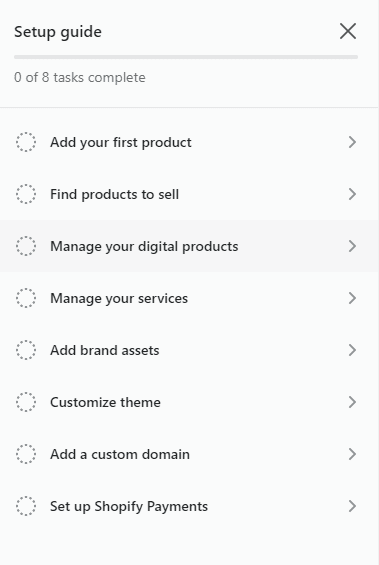Click dotted circle icon next to Add brand assets
The width and height of the screenshot is (379, 565).
click(26, 350)
